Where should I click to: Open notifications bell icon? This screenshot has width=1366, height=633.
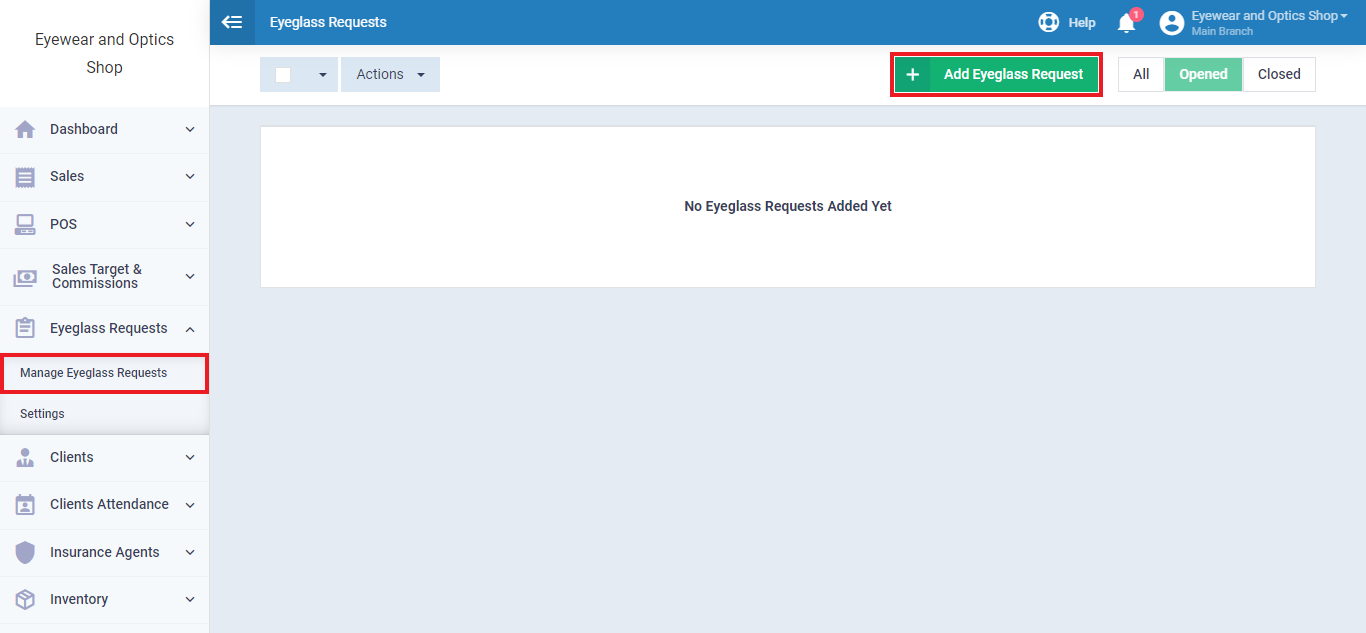pyautogui.click(x=1126, y=23)
